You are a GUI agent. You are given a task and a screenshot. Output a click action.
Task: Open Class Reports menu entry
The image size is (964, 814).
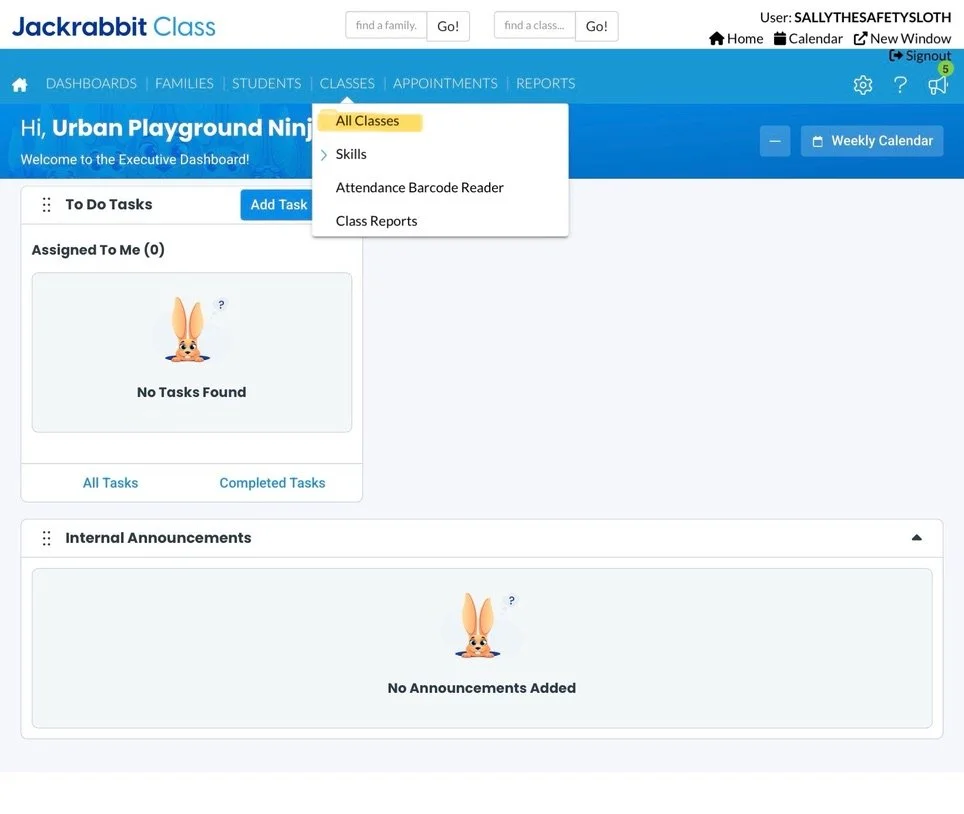tap(376, 221)
